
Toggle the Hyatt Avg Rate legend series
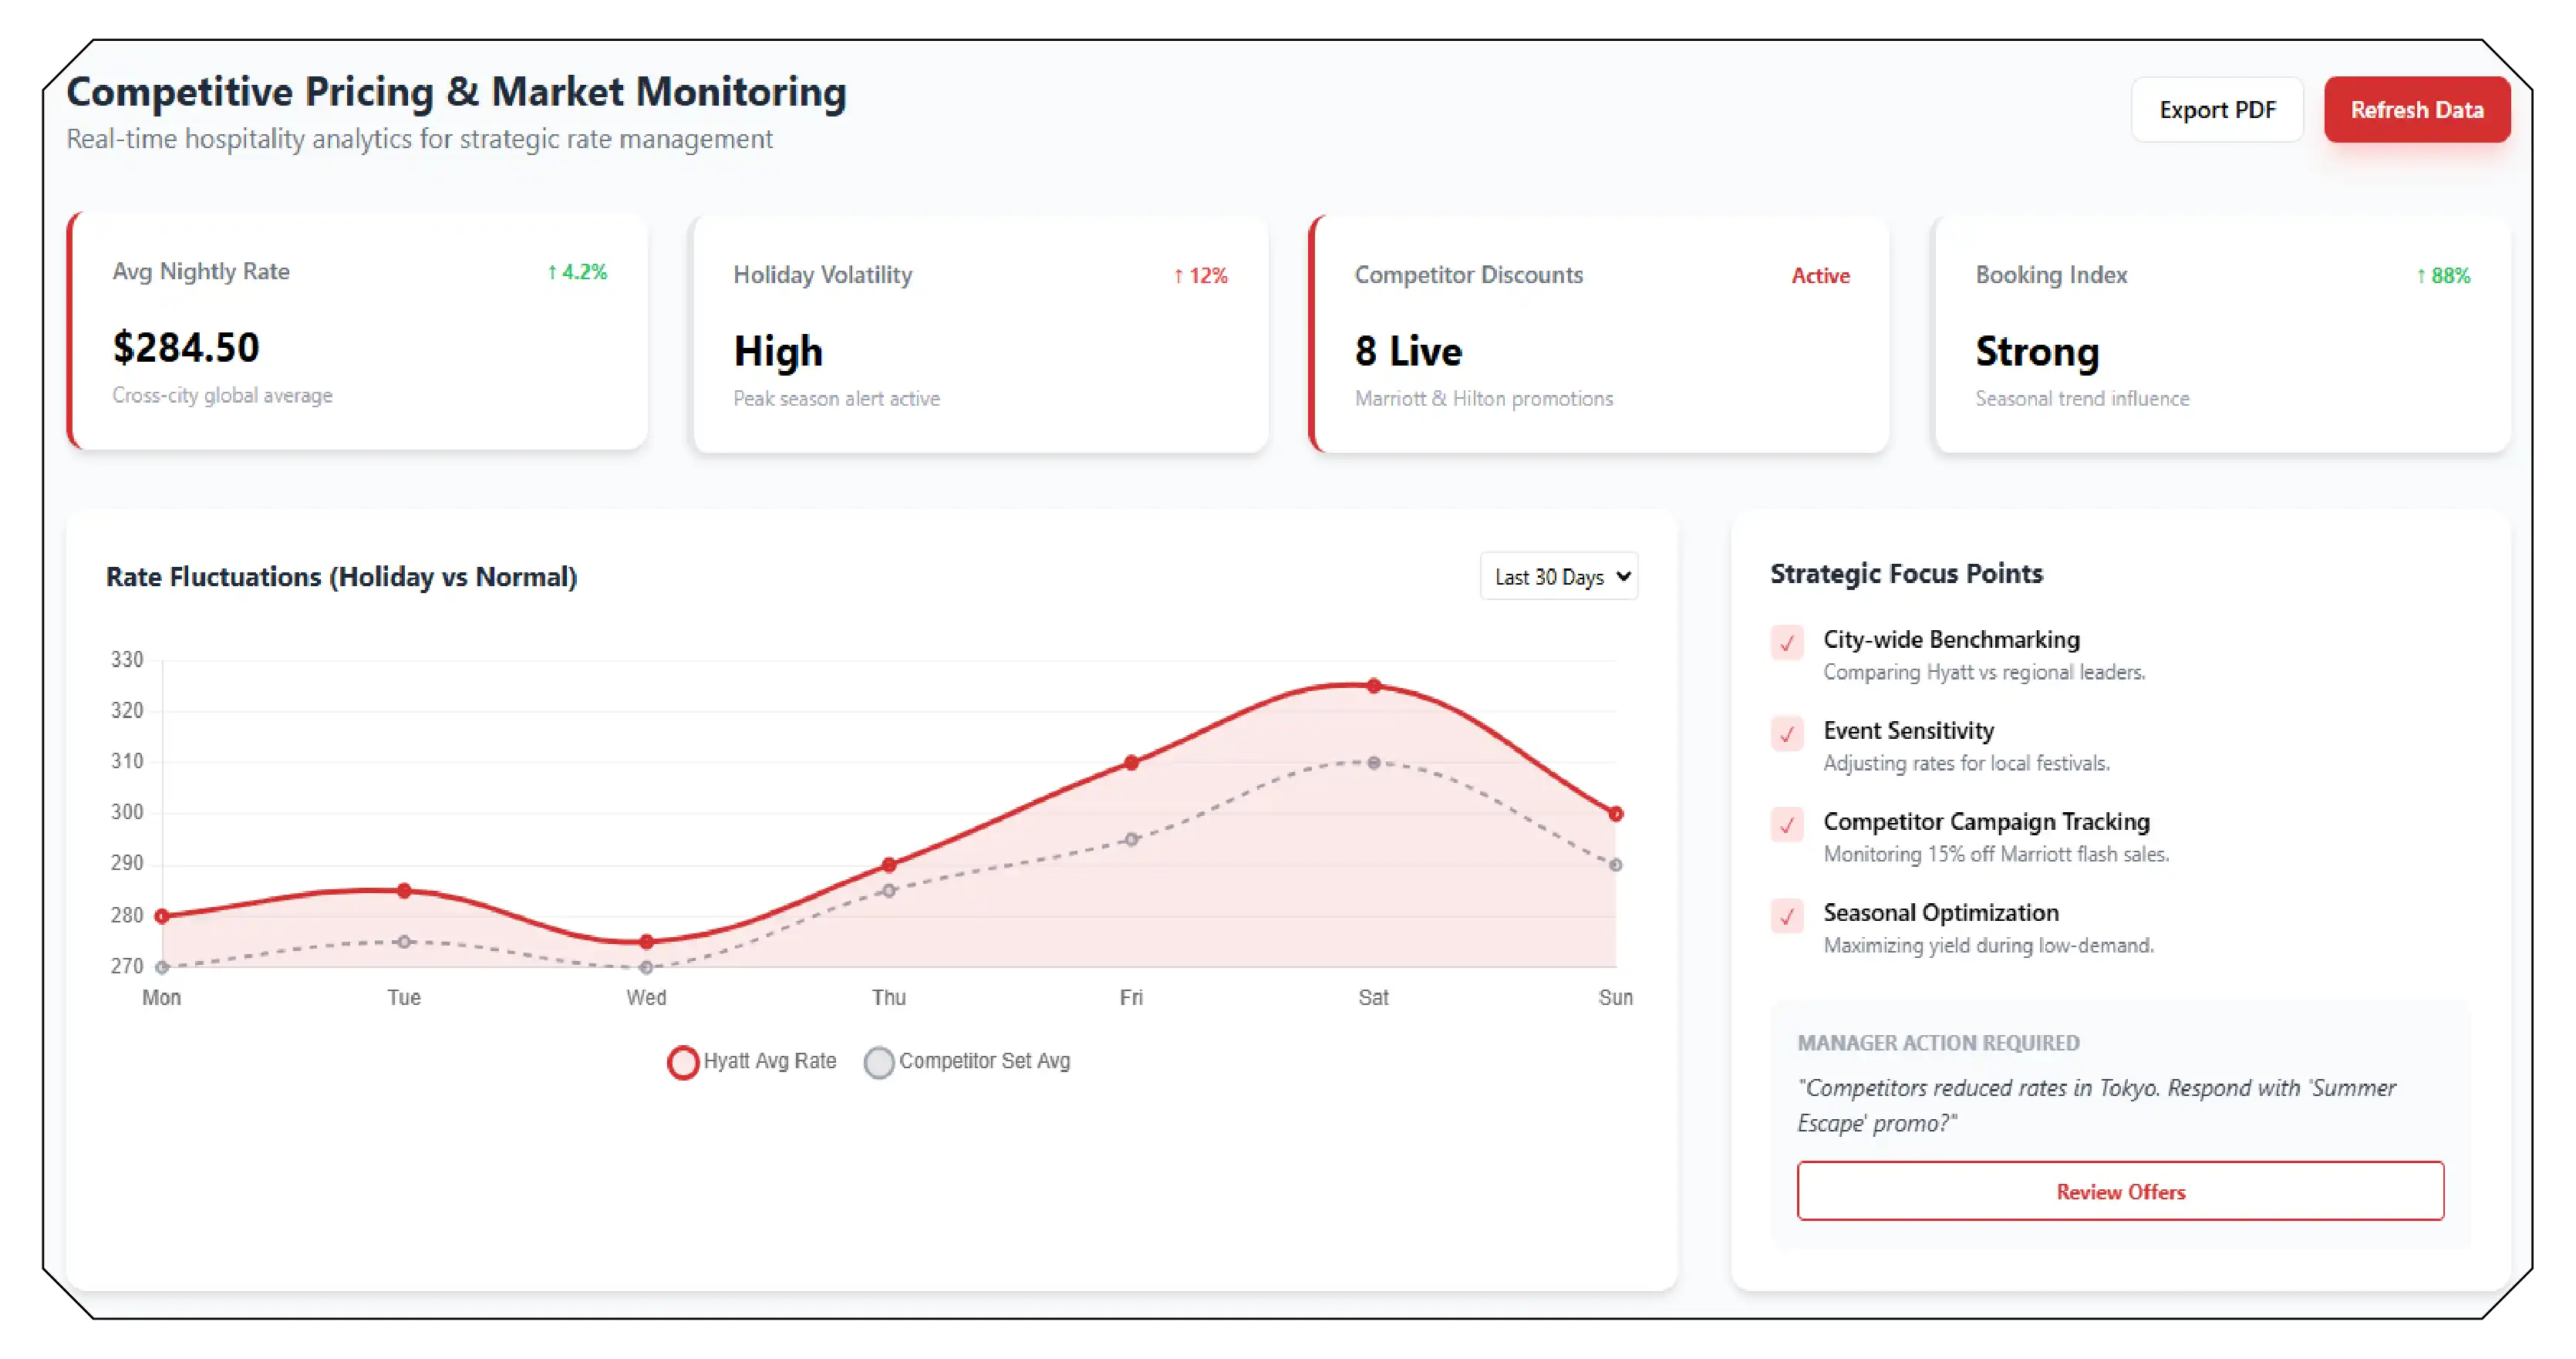(751, 1062)
